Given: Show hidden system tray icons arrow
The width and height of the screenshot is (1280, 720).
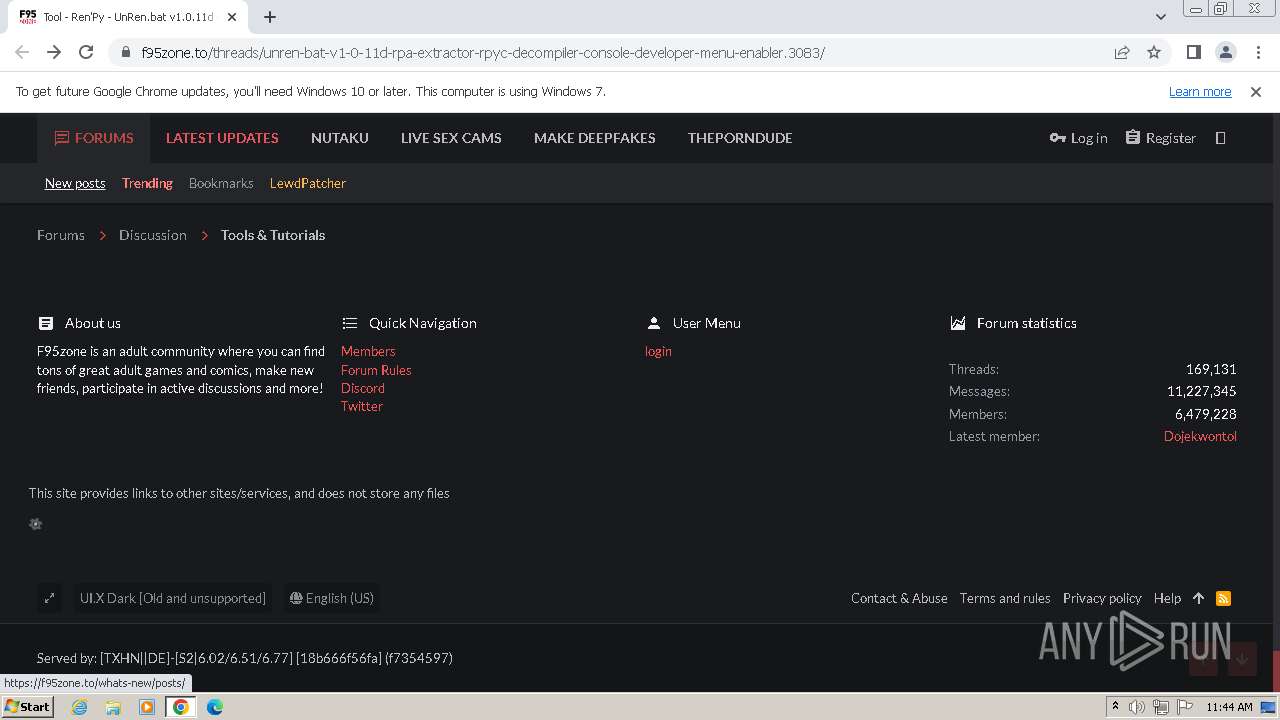Looking at the screenshot, I should [x=1115, y=707].
